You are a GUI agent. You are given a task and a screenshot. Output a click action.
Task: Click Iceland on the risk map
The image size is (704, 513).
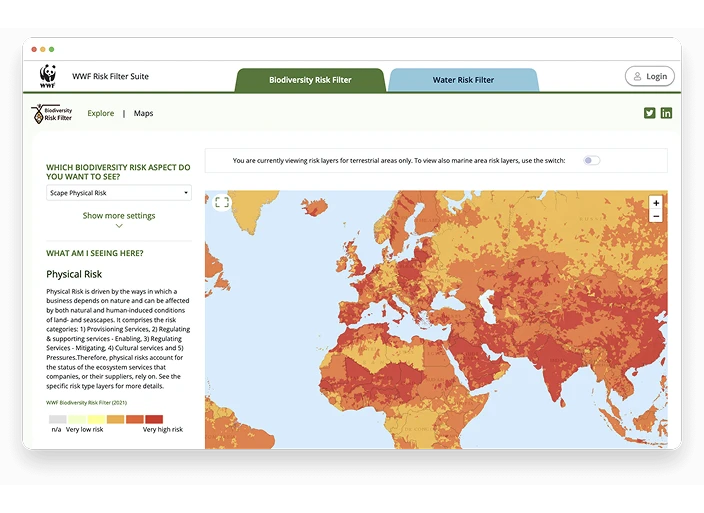click(x=314, y=207)
